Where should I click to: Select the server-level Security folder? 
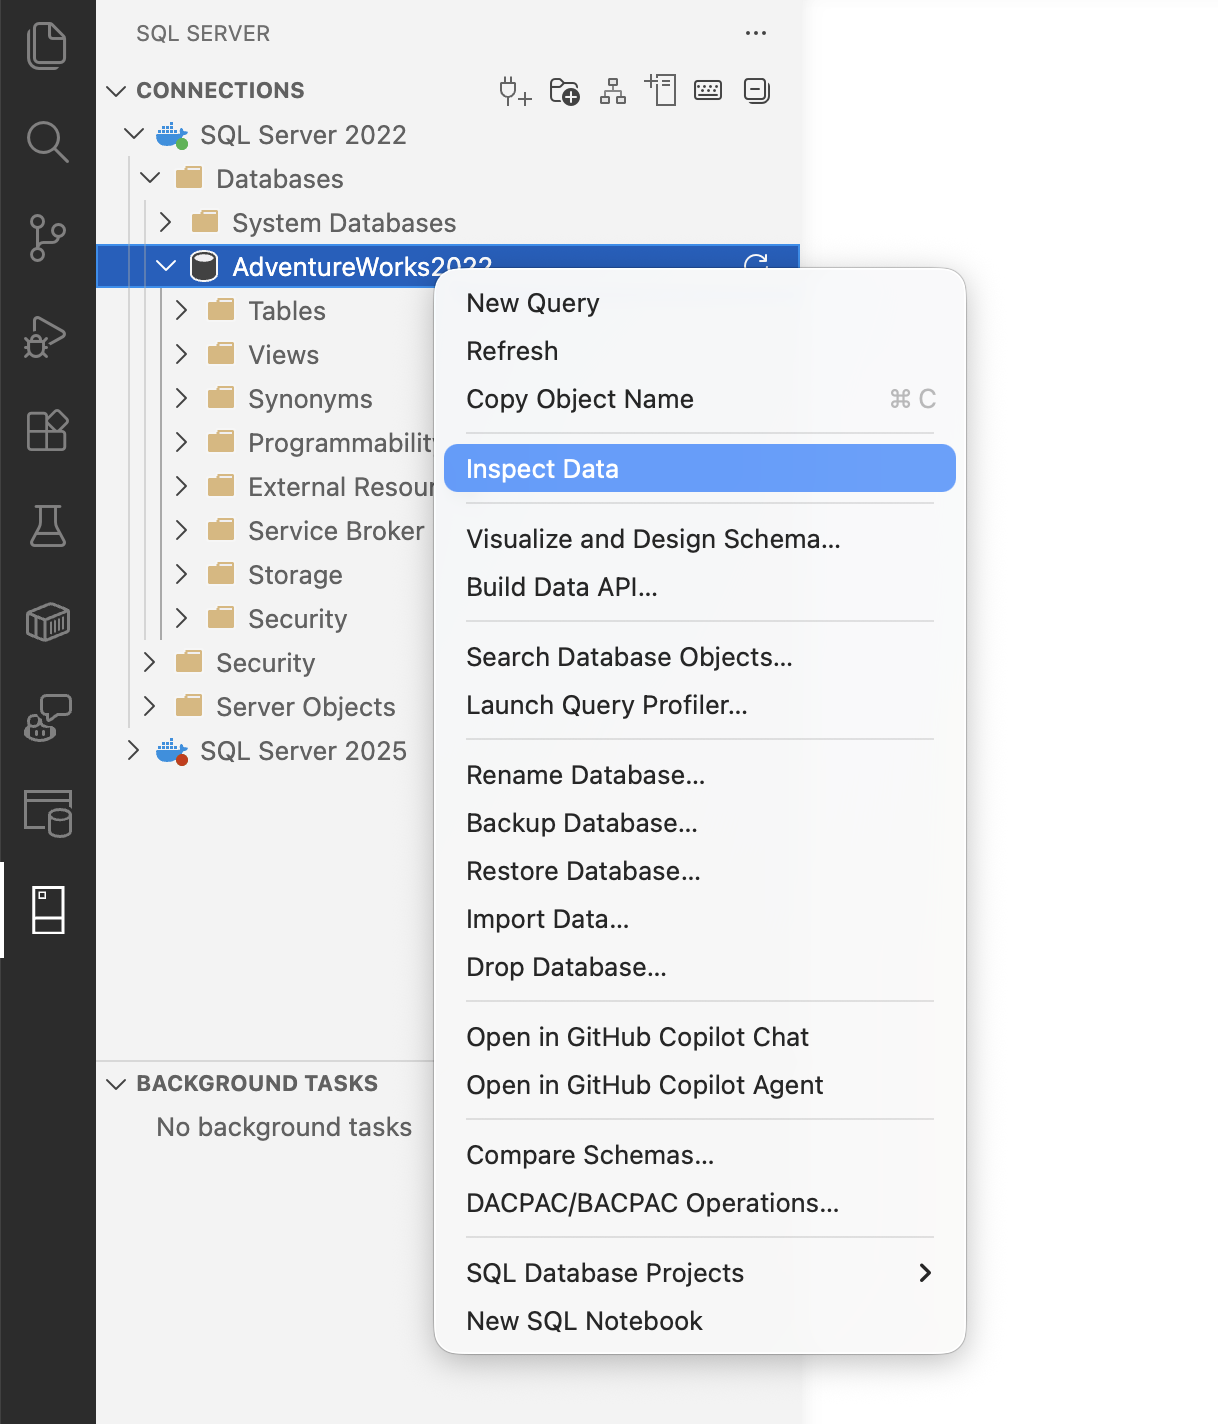(265, 663)
